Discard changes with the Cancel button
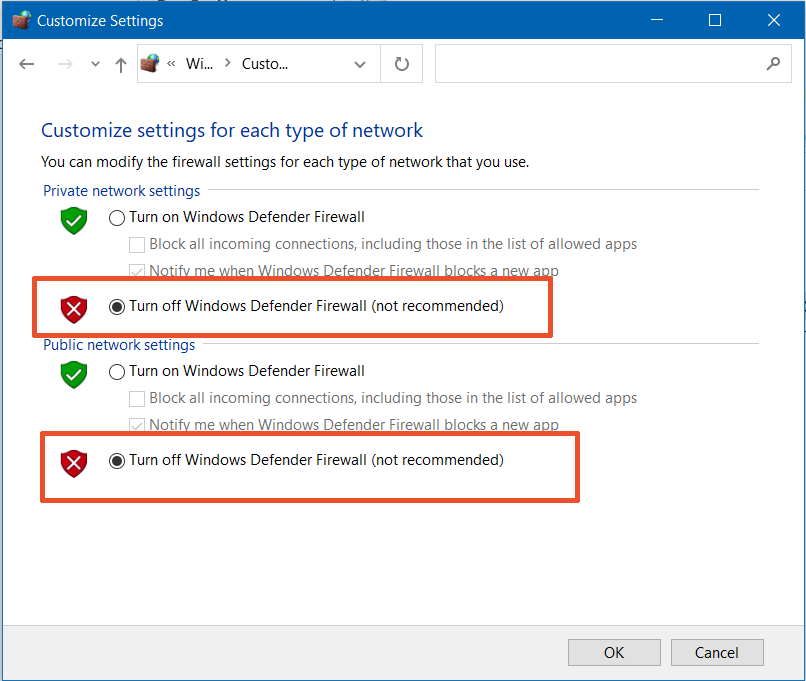The height and width of the screenshot is (681, 806). [x=717, y=652]
